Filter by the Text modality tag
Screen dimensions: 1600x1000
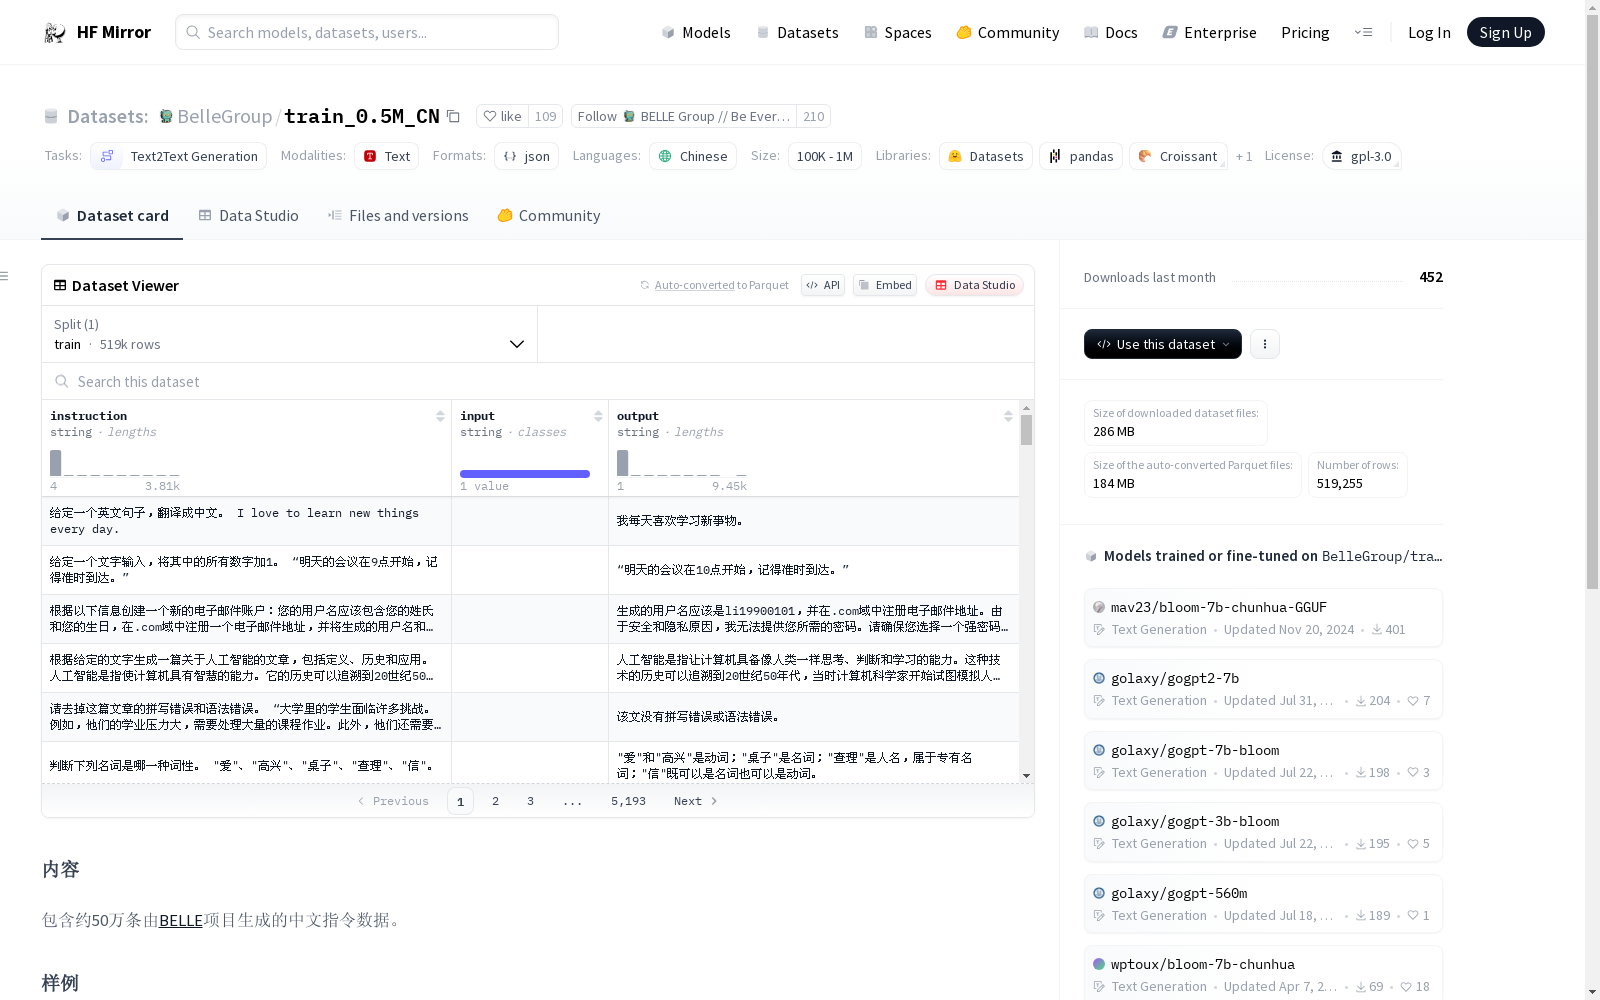(386, 156)
